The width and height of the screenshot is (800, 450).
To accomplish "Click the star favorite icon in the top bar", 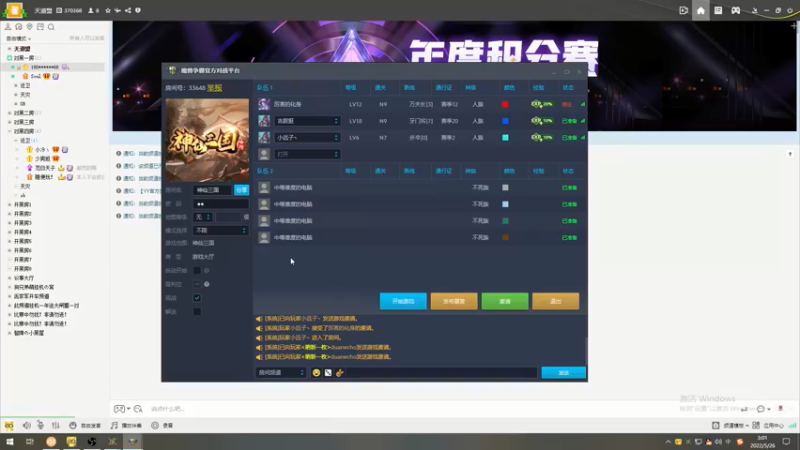I will [x=108, y=11].
